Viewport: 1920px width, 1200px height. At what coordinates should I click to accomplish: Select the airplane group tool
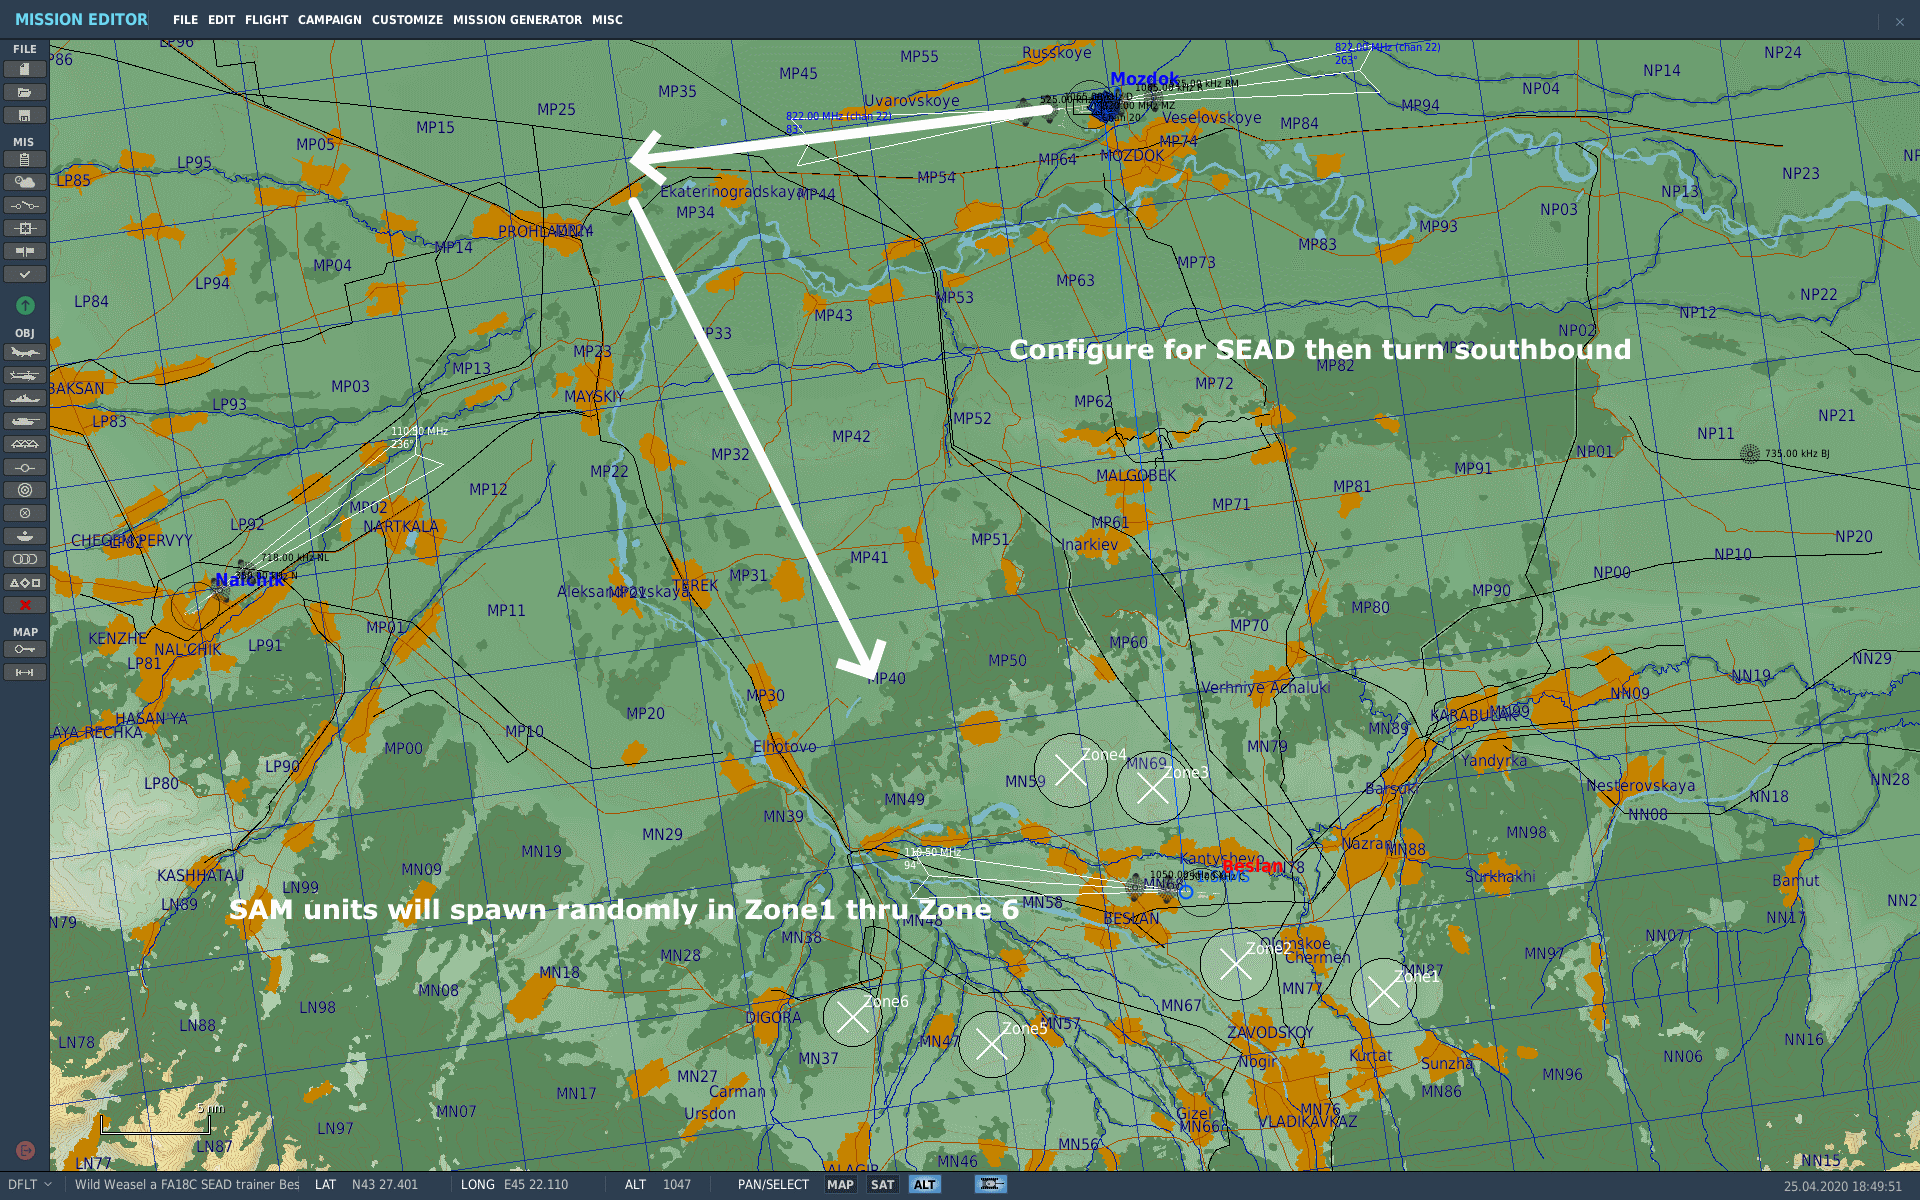(x=25, y=352)
